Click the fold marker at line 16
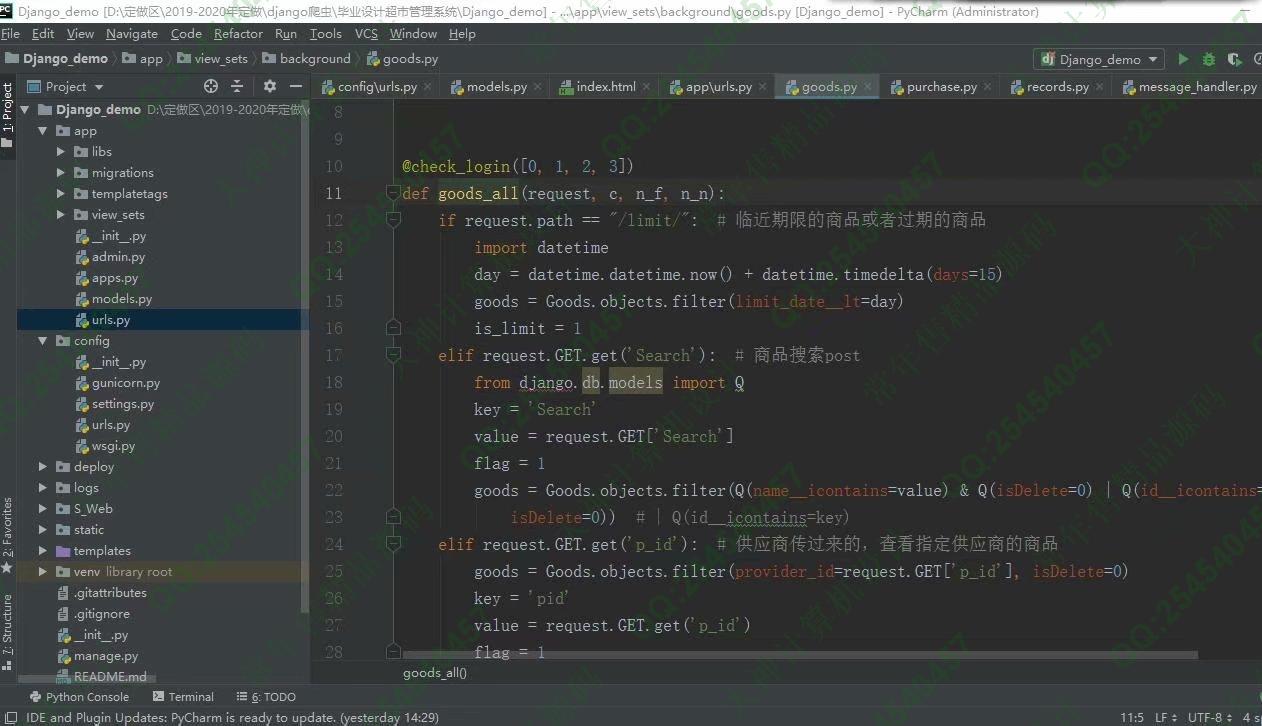Screen dimensions: 1262x726 point(393,328)
